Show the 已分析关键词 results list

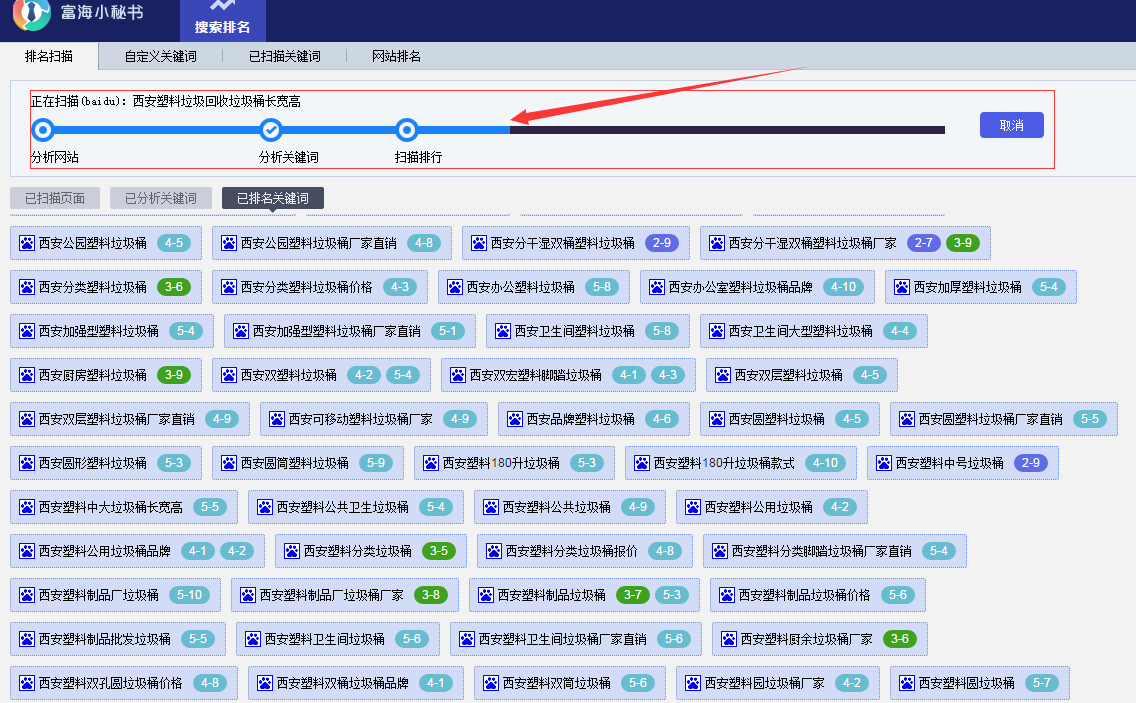pyautogui.click(x=161, y=198)
